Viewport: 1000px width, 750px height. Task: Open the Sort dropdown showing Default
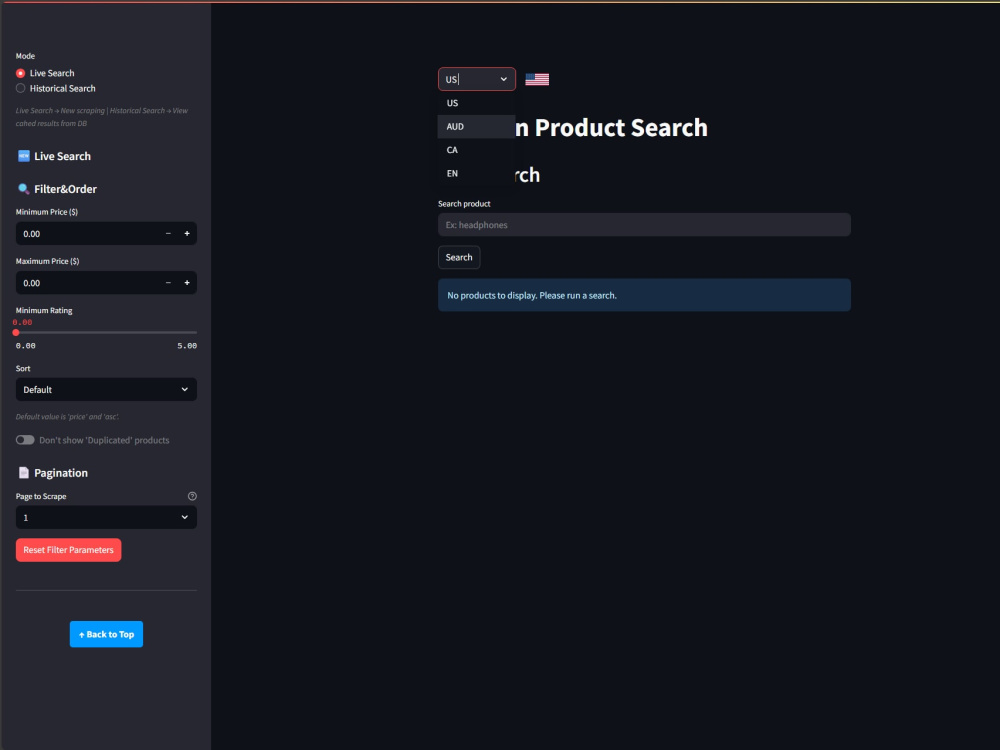(x=107, y=390)
